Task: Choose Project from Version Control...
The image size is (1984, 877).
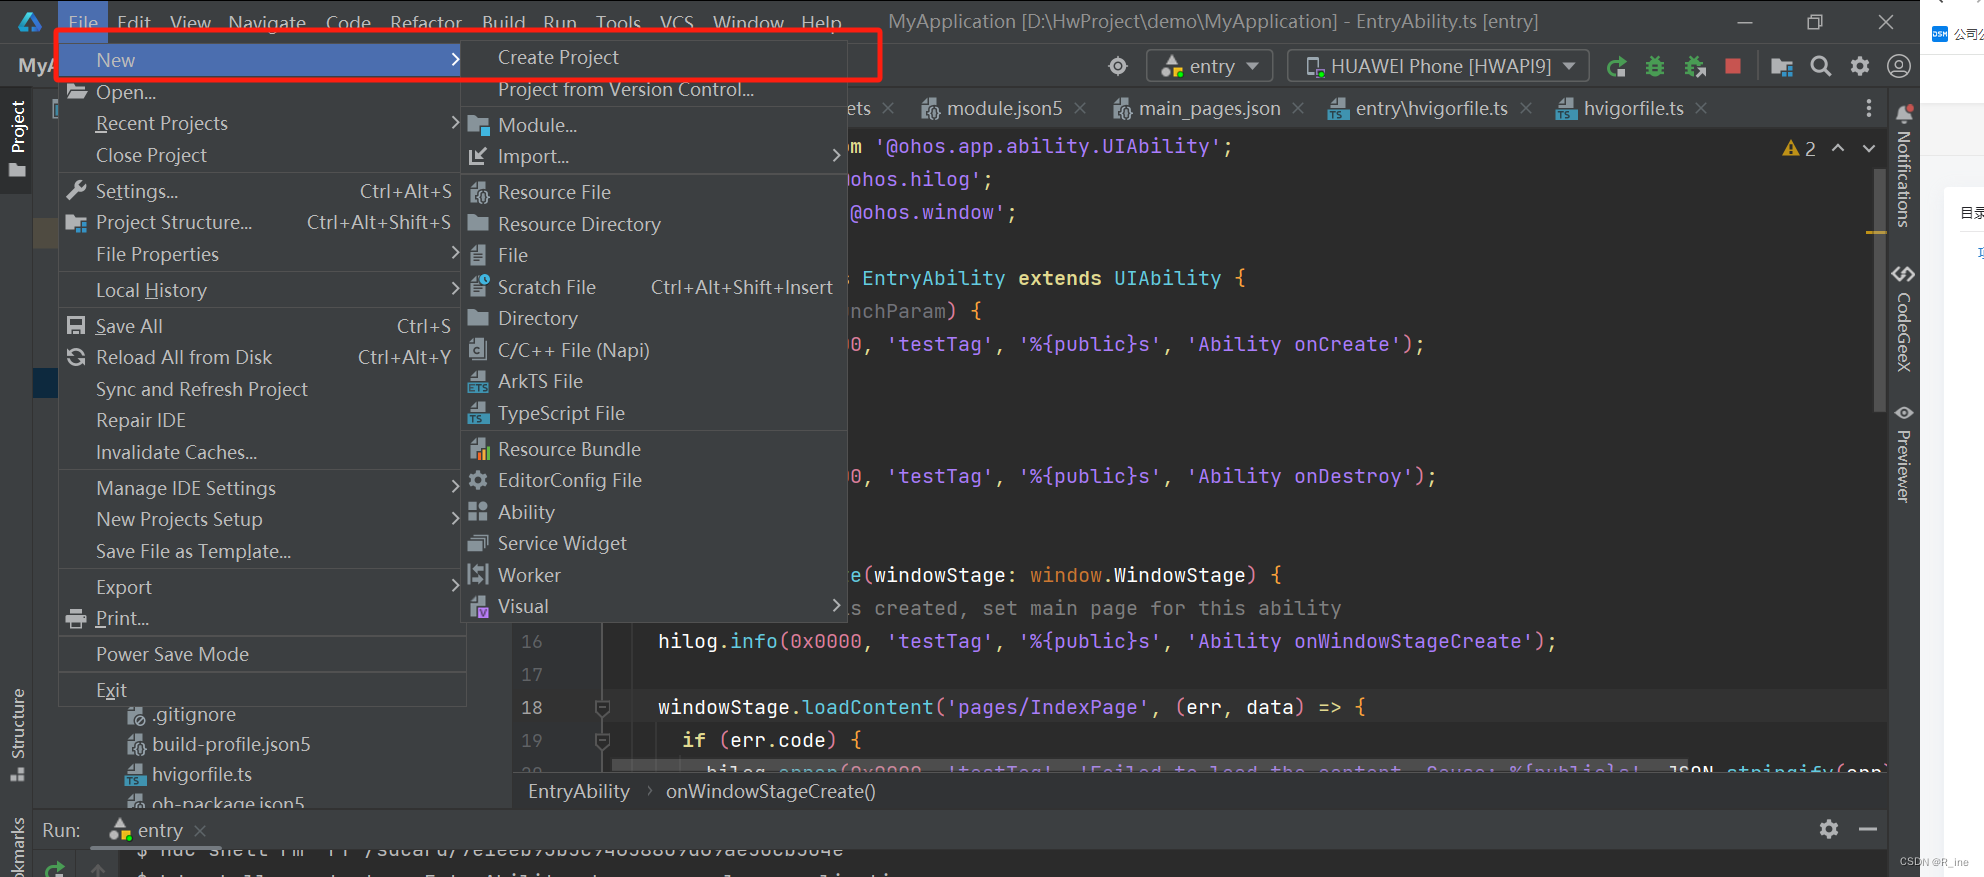Action: coord(654,89)
